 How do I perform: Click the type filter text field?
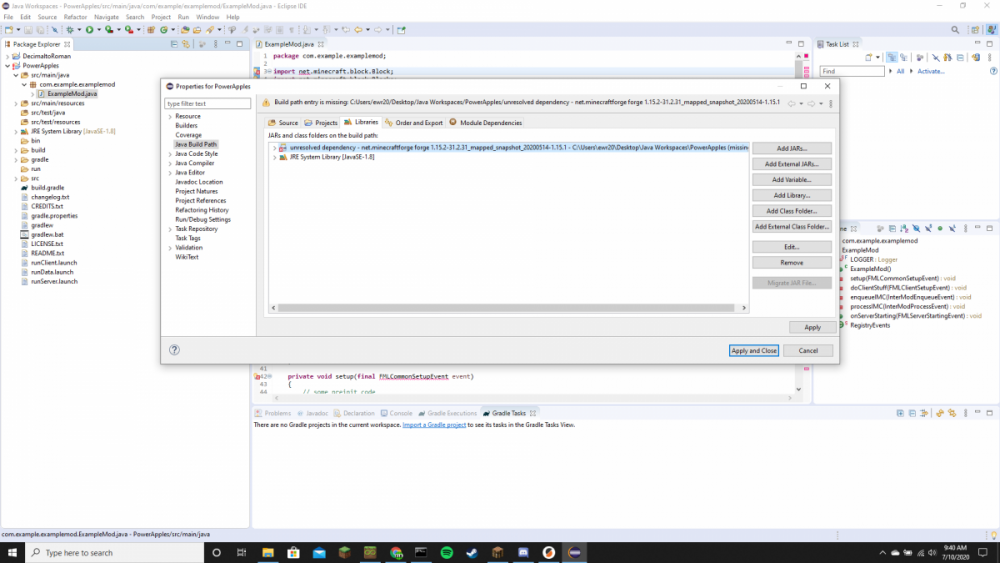[207, 103]
